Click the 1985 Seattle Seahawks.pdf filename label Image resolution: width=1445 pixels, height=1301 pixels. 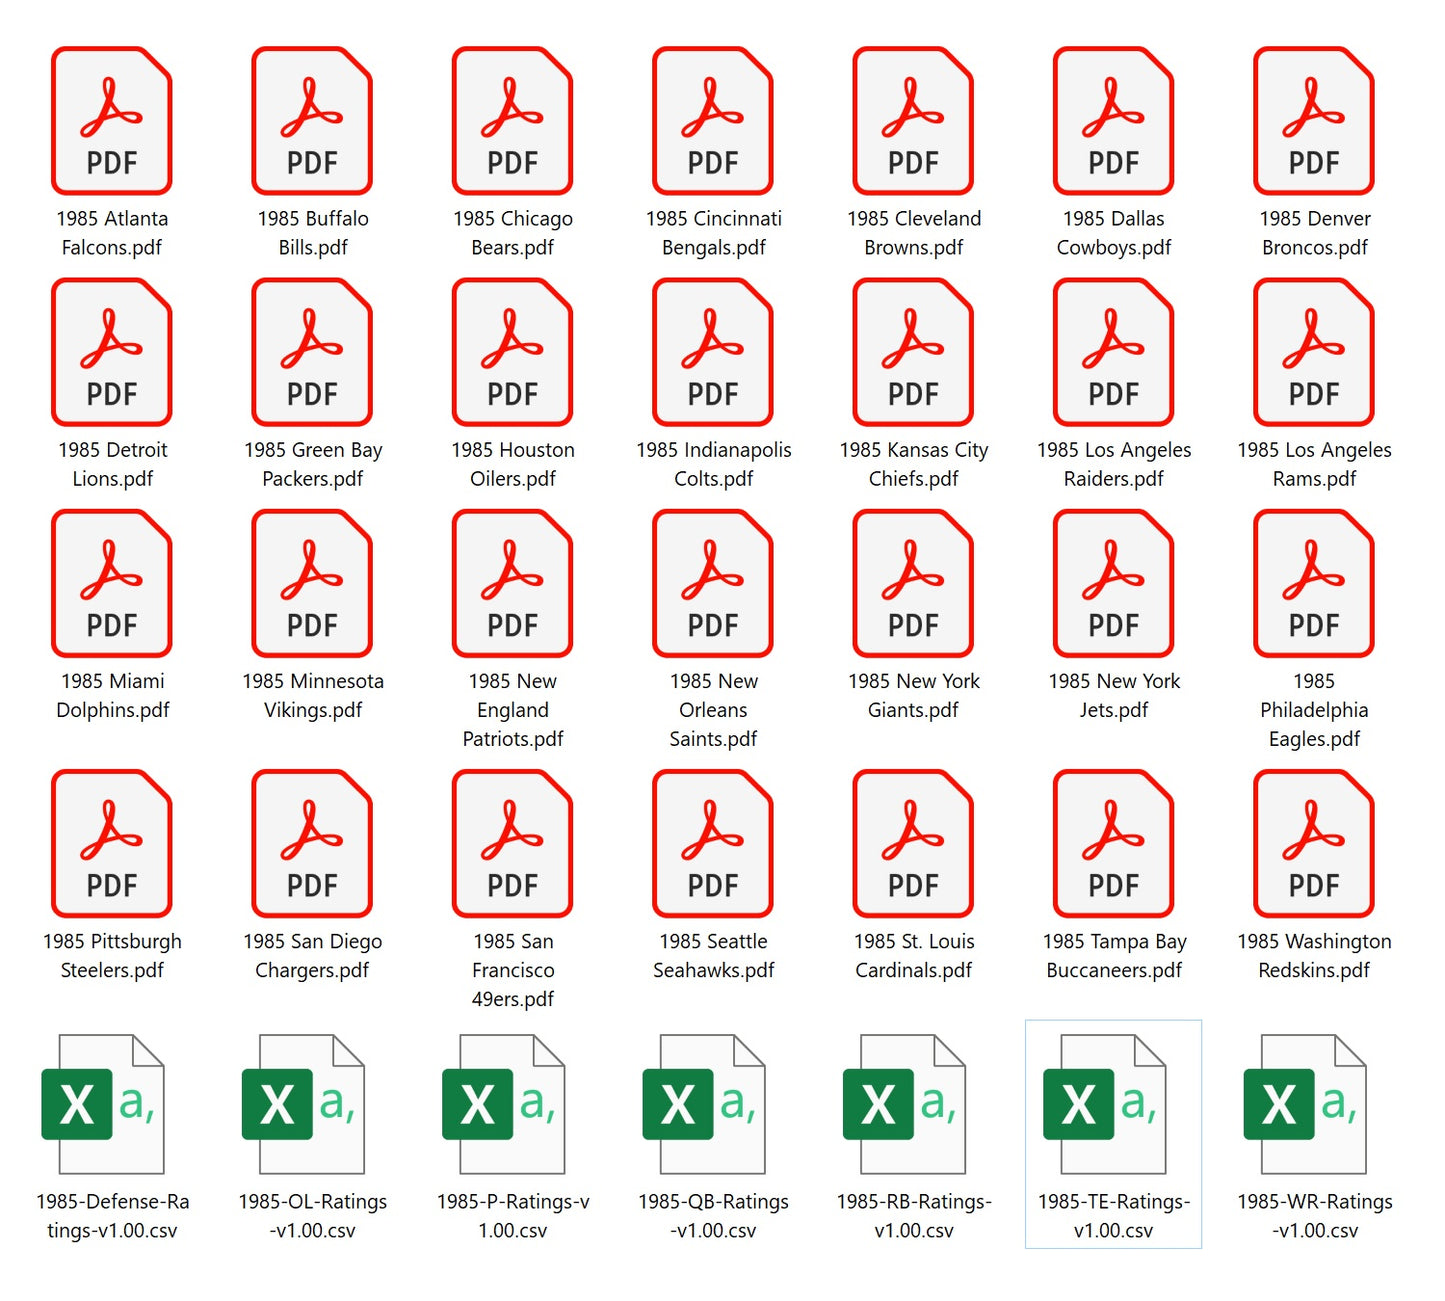click(713, 956)
